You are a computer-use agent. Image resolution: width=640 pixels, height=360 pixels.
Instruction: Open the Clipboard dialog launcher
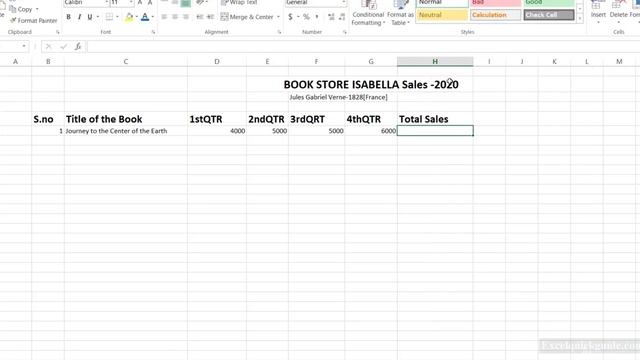coord(58,32)
